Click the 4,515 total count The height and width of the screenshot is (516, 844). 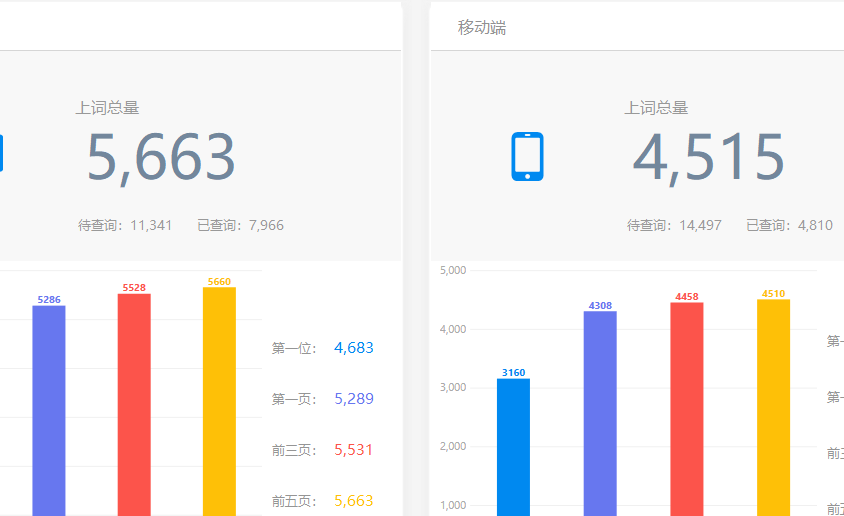click(x=708, y=158)
